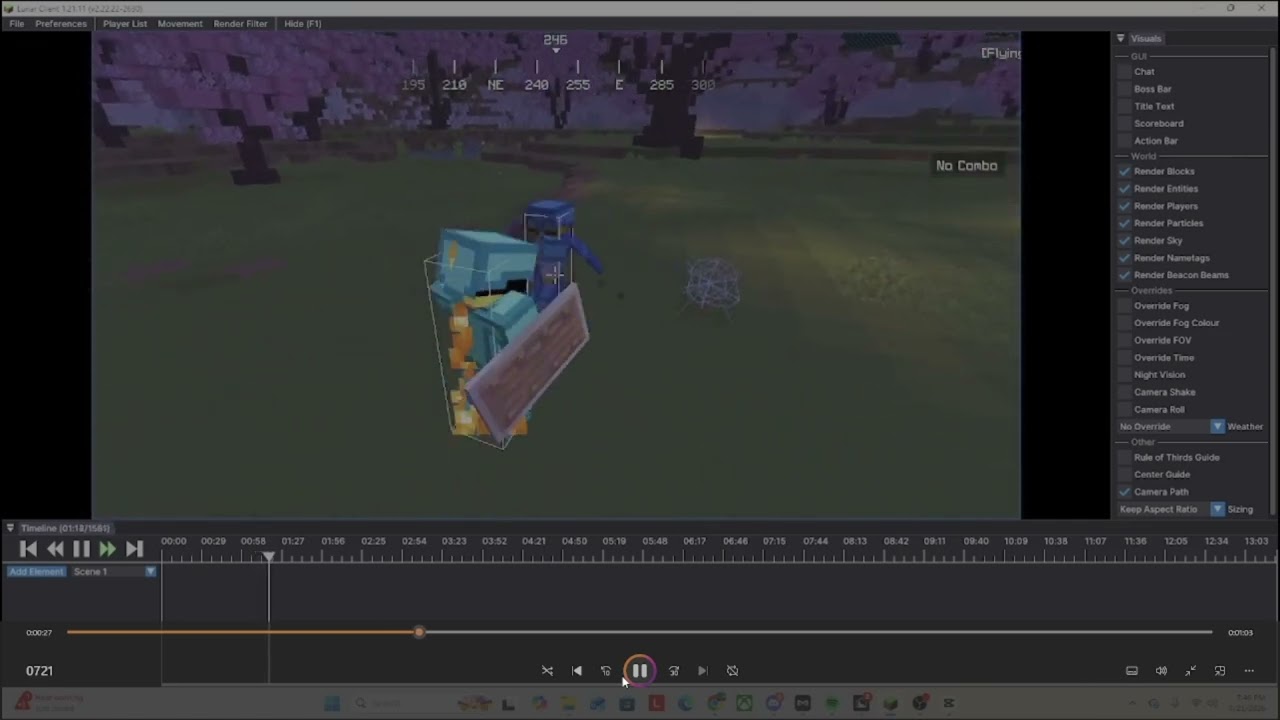Pause the timeline playback
Viewport: 1280px width, 720px height.
[81, 549]
